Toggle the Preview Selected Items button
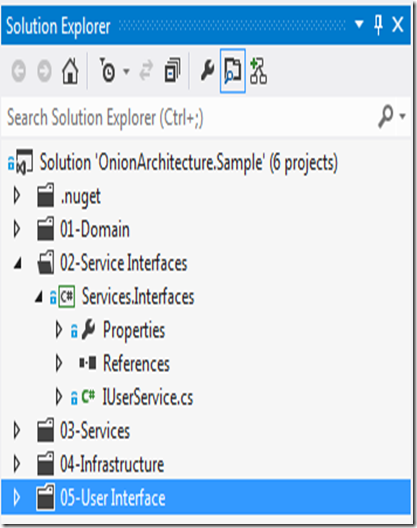 [233, 70]
